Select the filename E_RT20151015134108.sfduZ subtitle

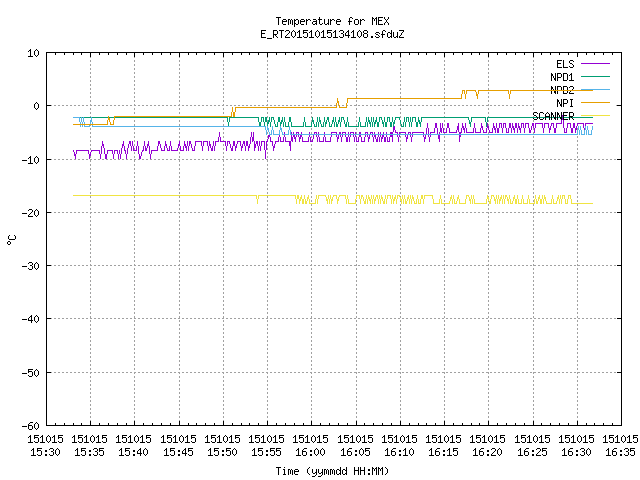tap(332, 34)
